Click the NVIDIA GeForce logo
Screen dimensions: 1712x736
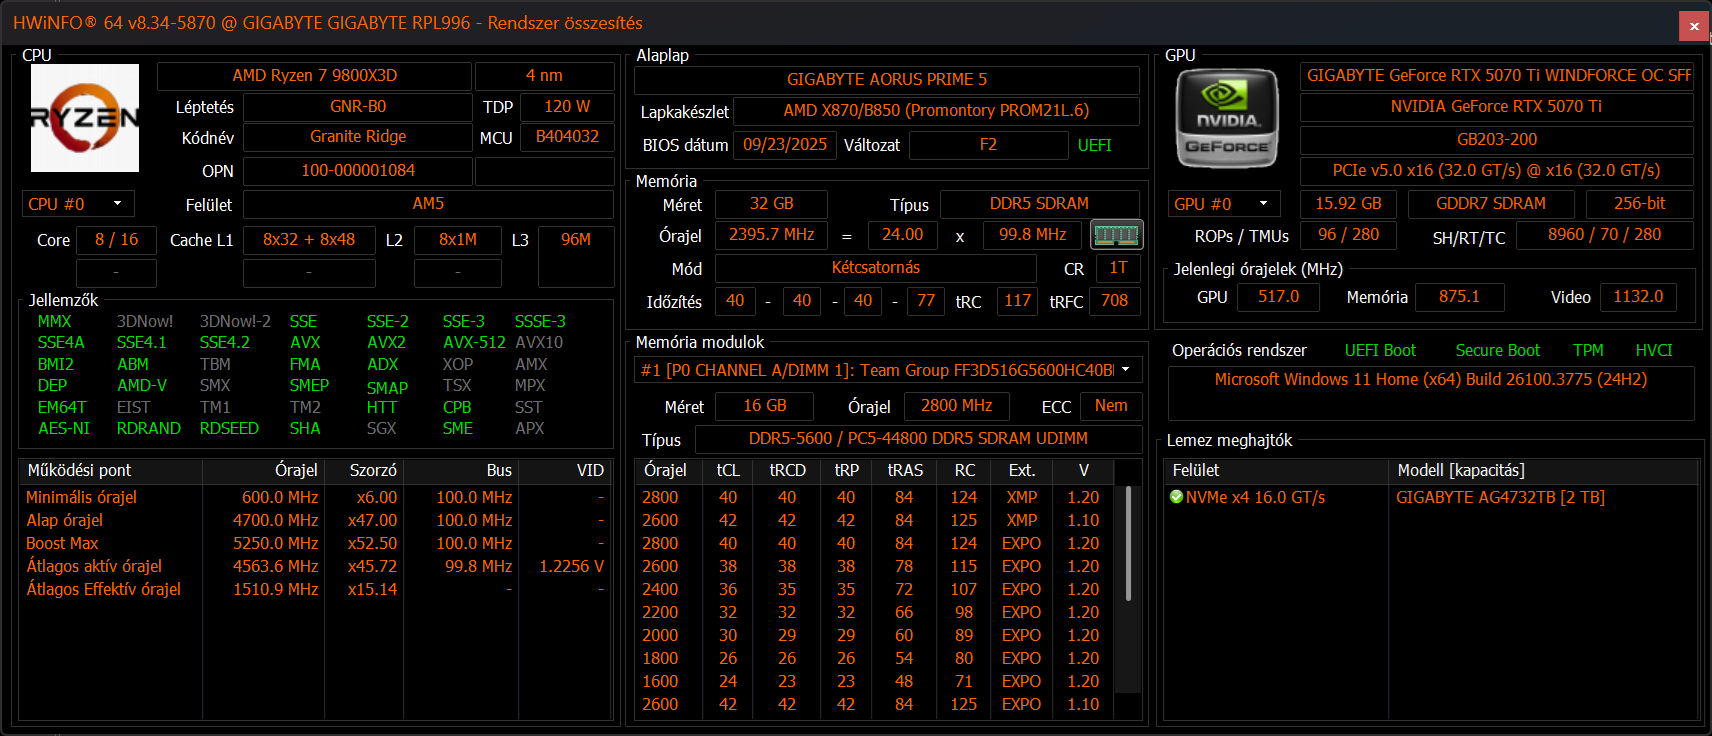(1227, 118)
